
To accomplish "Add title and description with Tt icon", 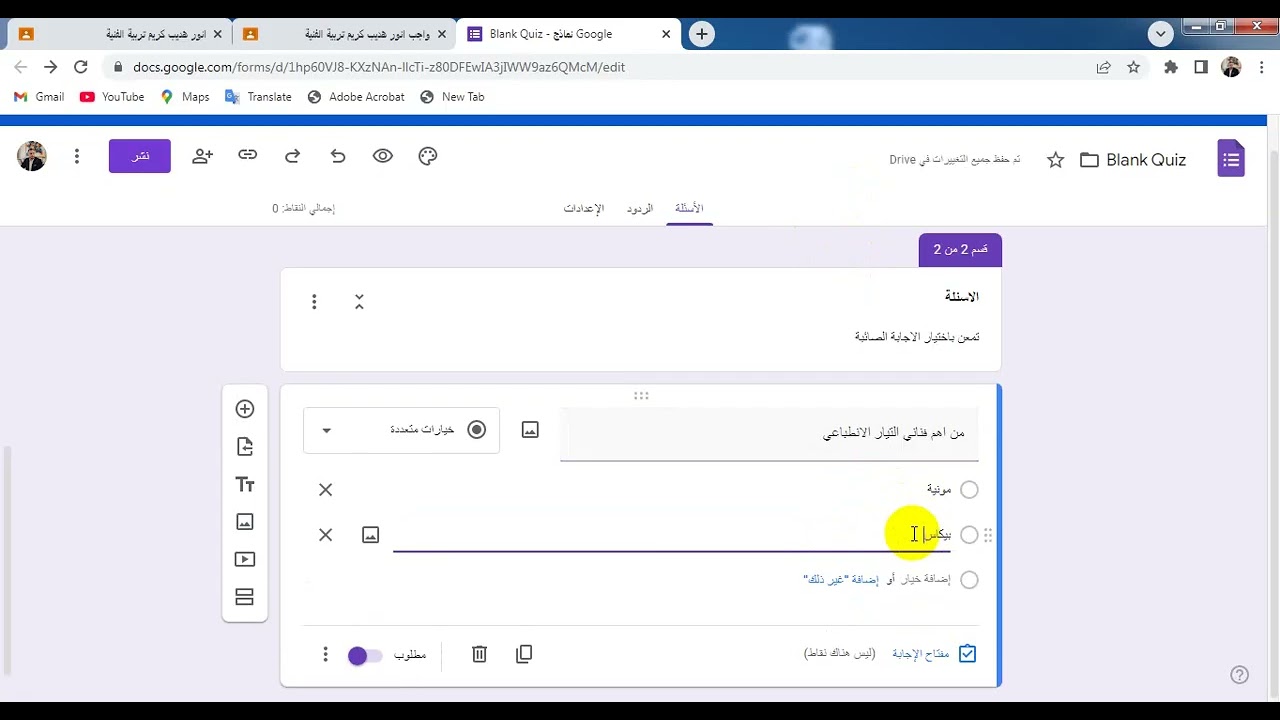I will tap(245, 485).
